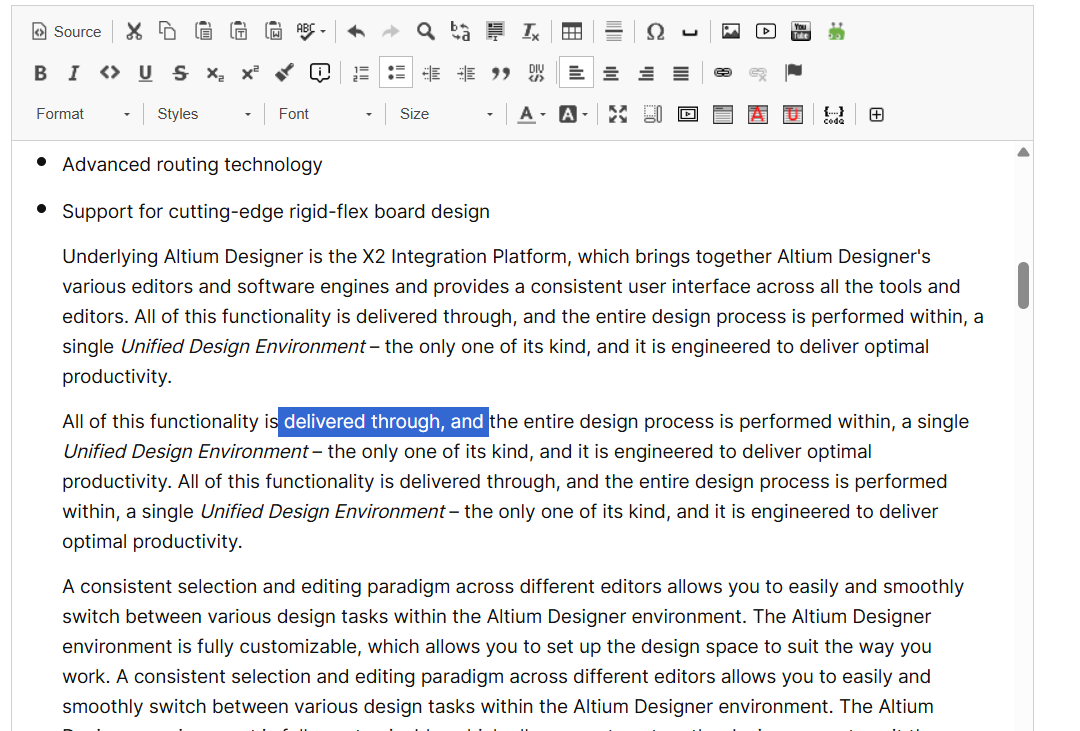The height and width of the screenshot is (731, 1080).
Task: Cut the selected text
Action: tap(134, 32)
